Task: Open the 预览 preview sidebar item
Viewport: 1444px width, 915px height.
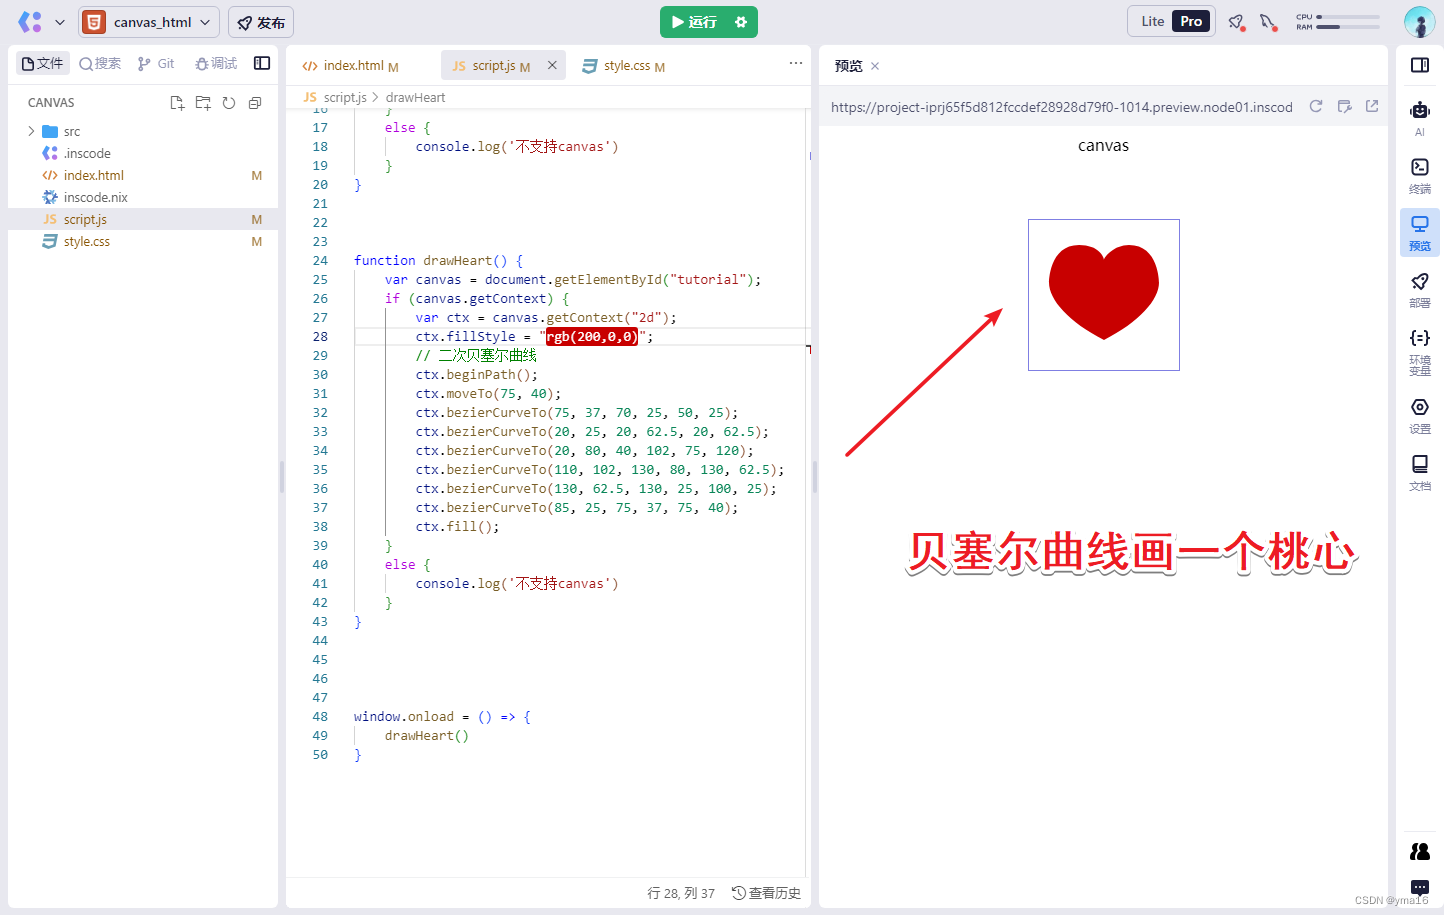Action: pos(1420,232)
